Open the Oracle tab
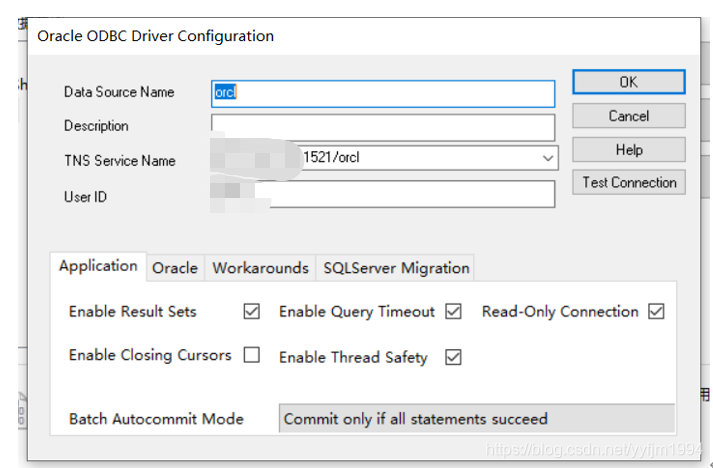Image resolution: width=713 pixels, height=468 pixels. point(175,268)
